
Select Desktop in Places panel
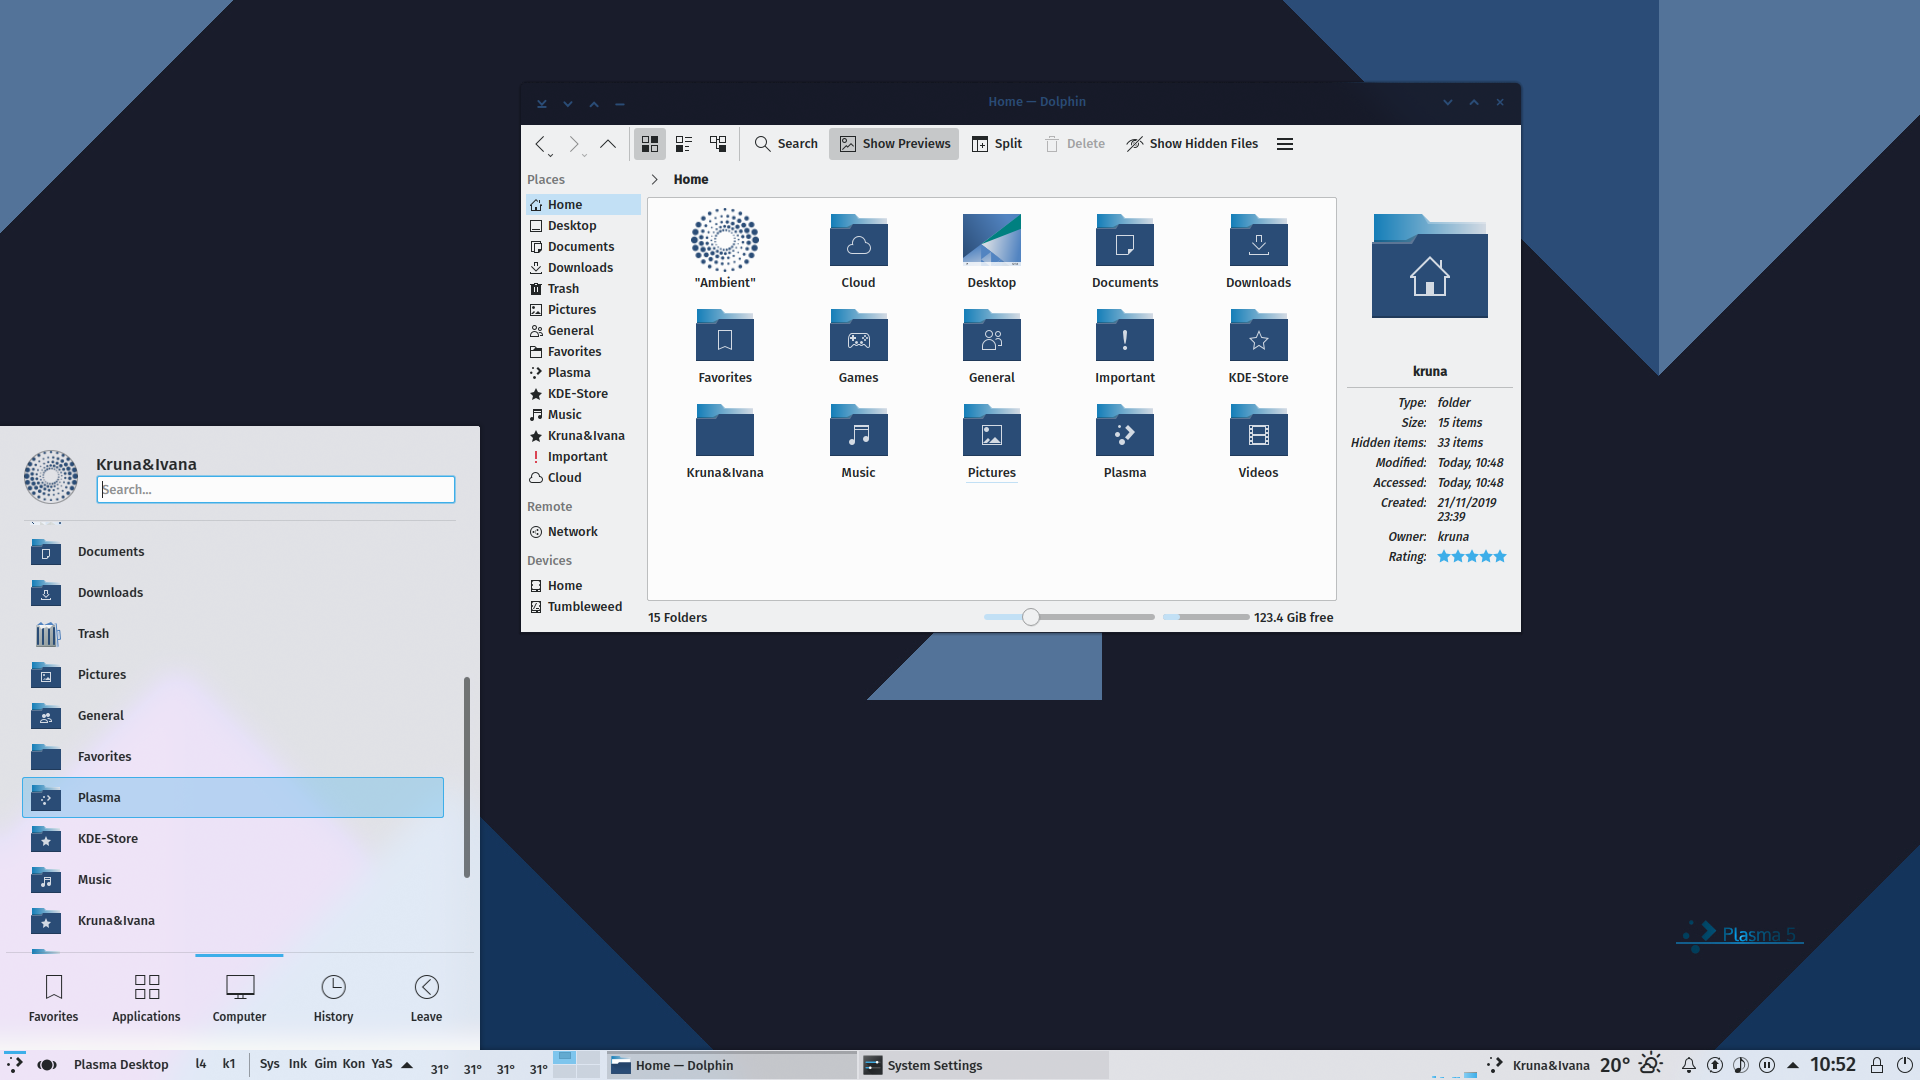(x=583, y=226)
